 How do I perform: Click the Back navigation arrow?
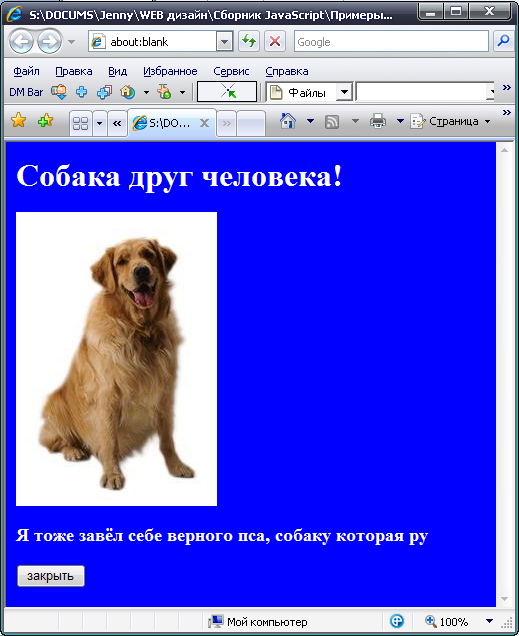click(x=21, y=41)
